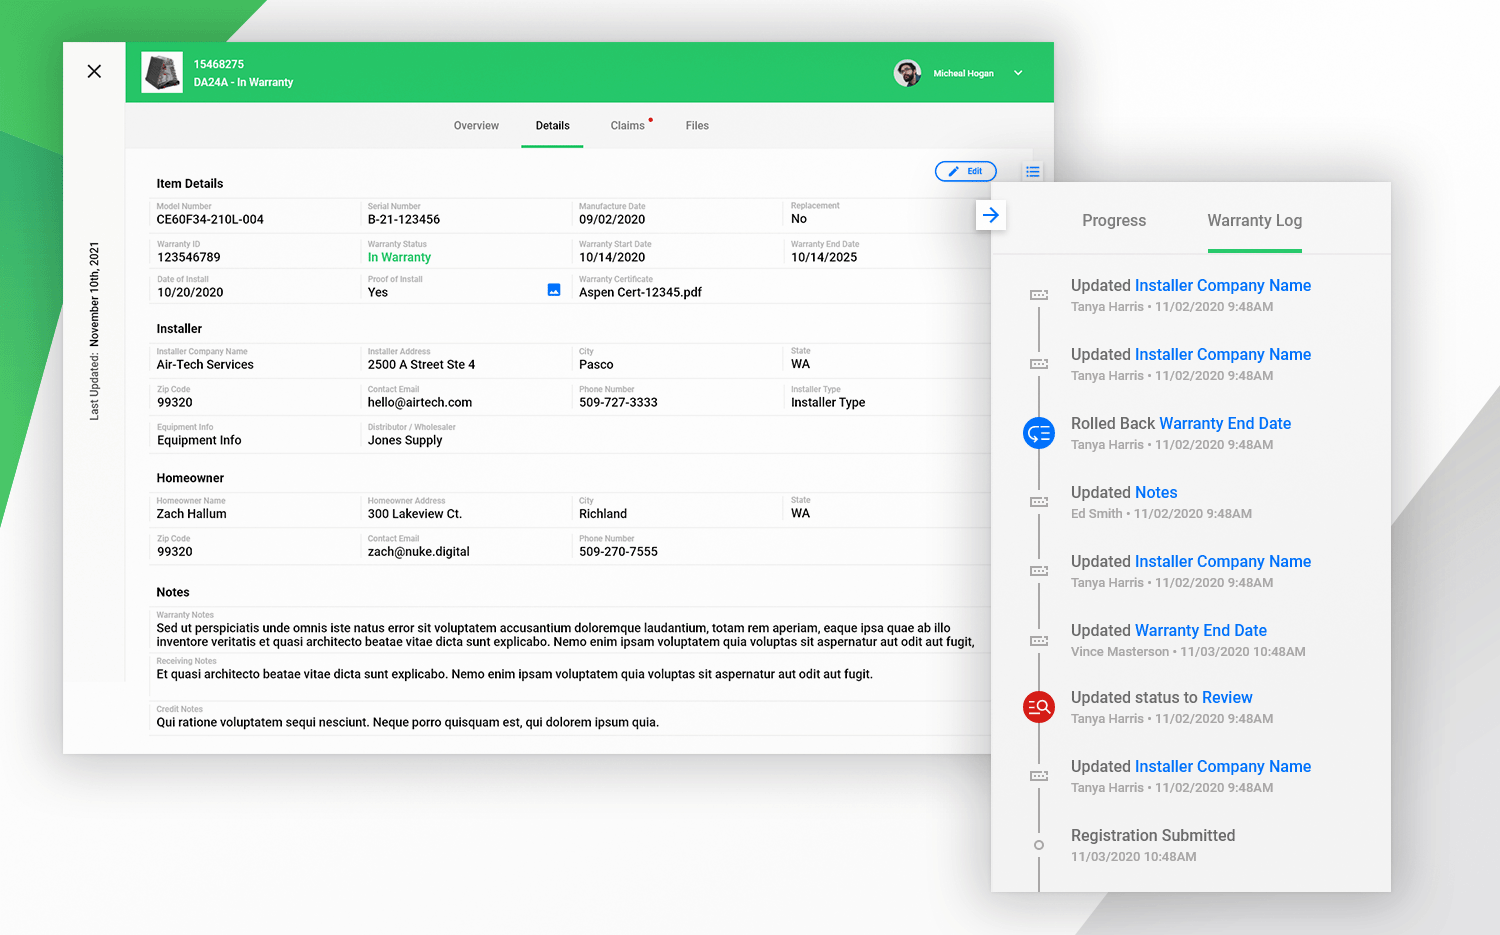Click the Notes link in Ed Smith entry

1156,493
